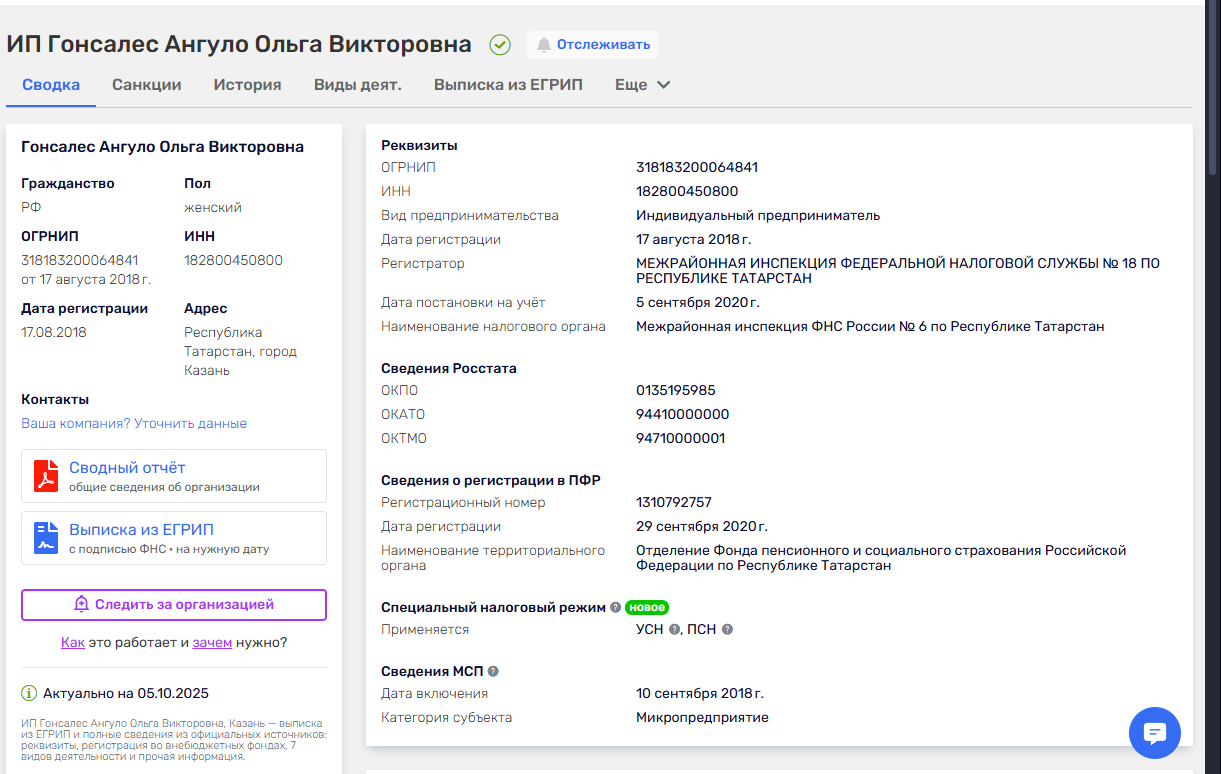Click the green новое badge
Image resolution: width=1221 pixels, height=774 pixels.
(647, 607)
